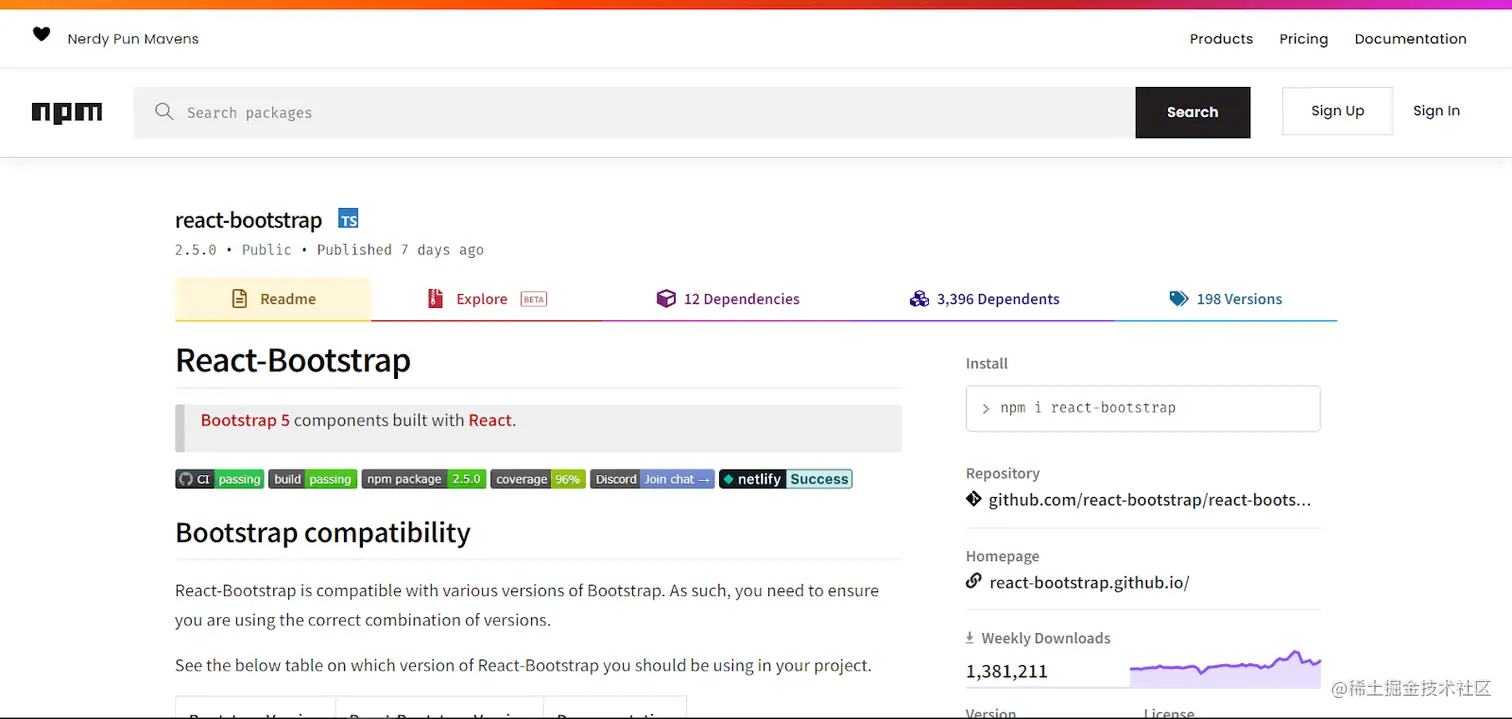Click the react-bootstrap package name heading
1512x719 pixels.
(248, 220)
